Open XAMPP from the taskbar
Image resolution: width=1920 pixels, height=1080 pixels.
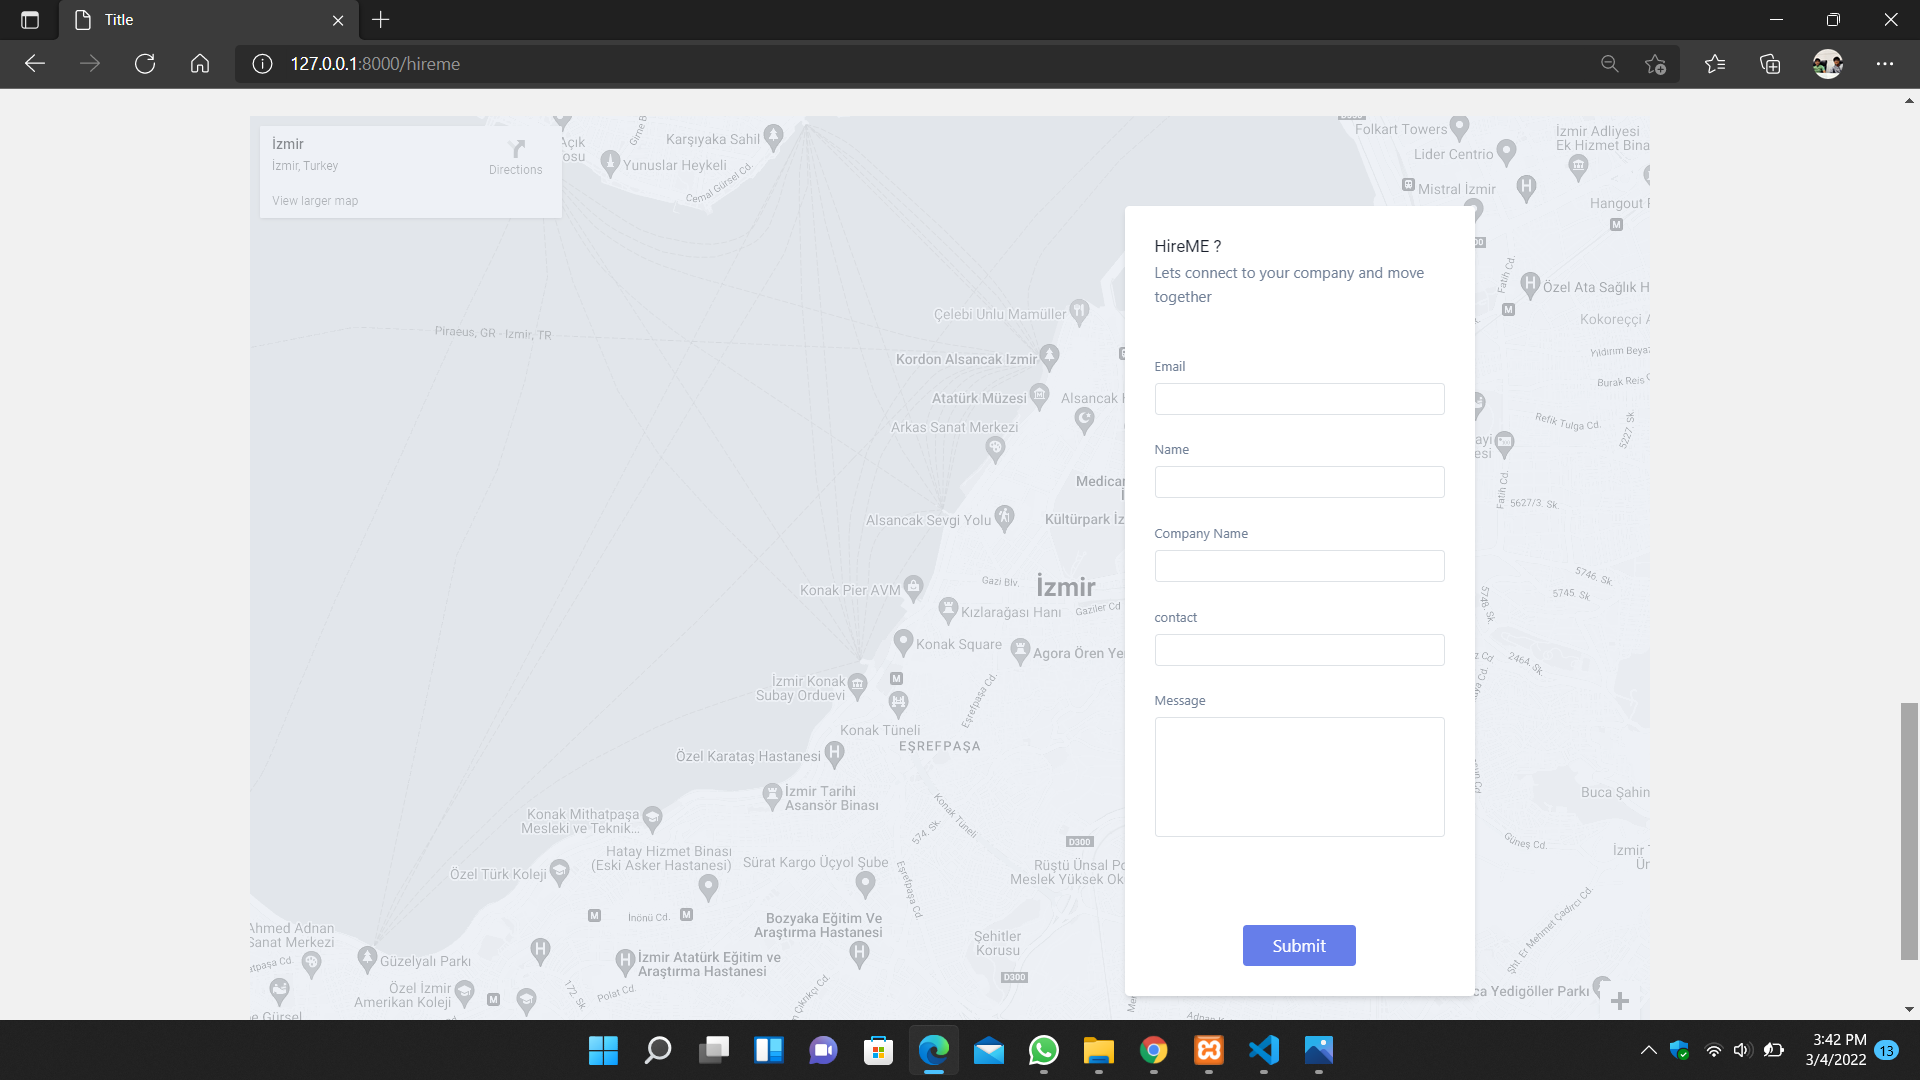point(1209,1050)
